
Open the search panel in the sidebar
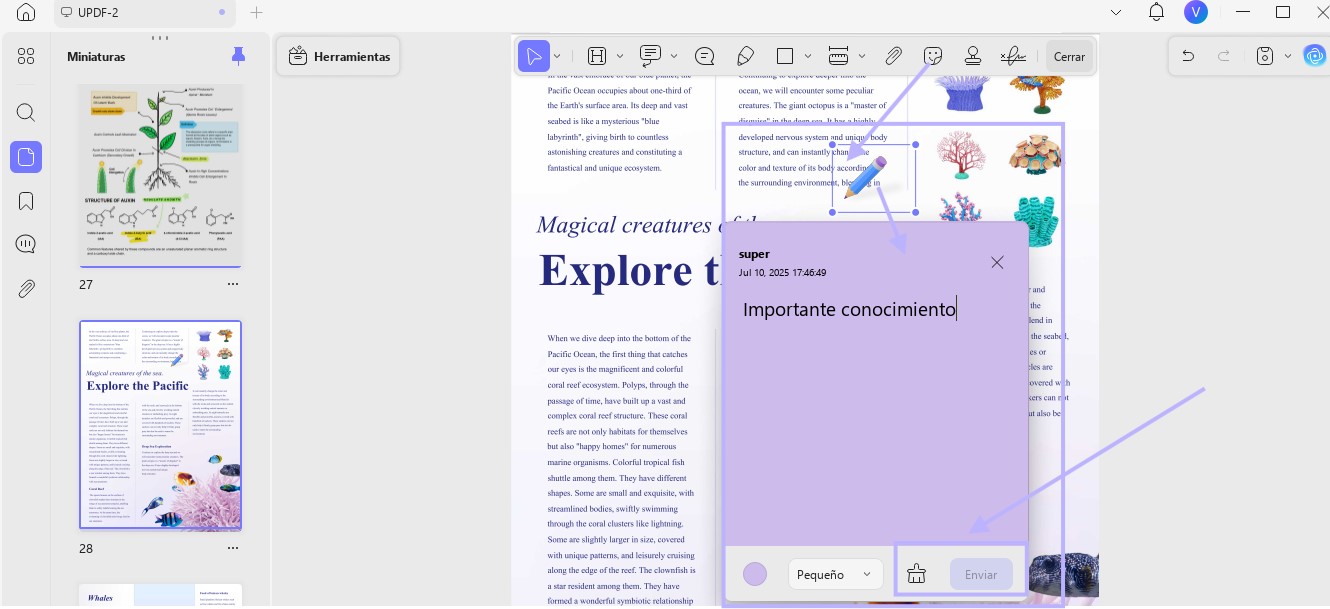pyautogui.click(x=26, y=112)
